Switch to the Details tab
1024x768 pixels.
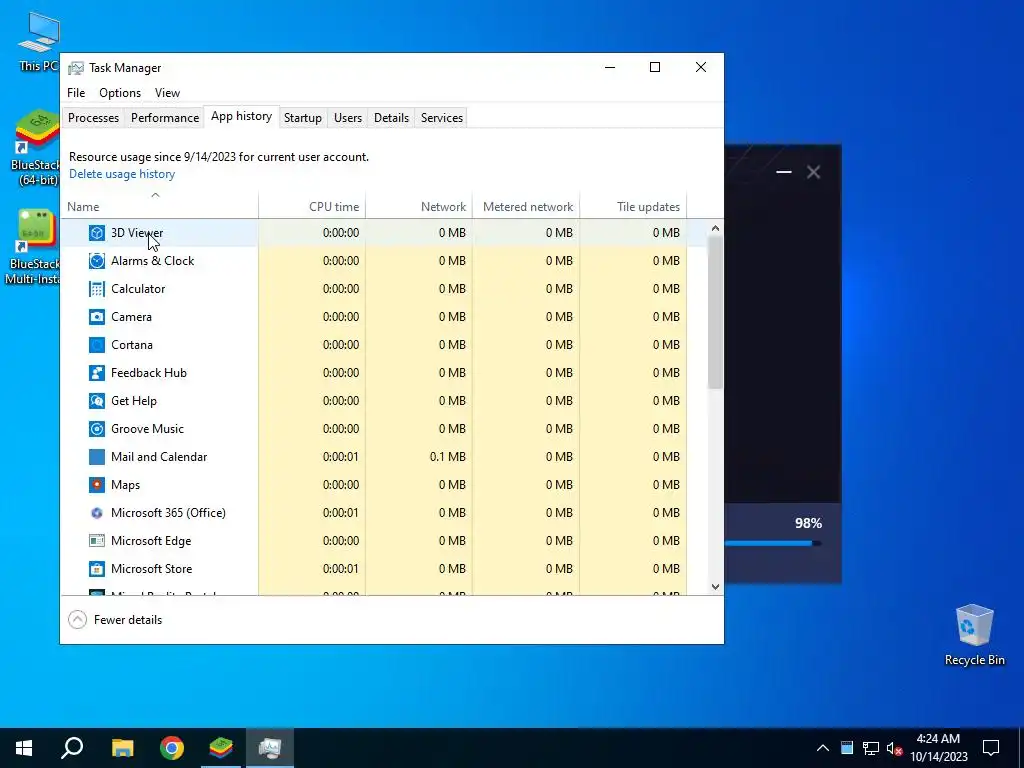coord(391,118)
